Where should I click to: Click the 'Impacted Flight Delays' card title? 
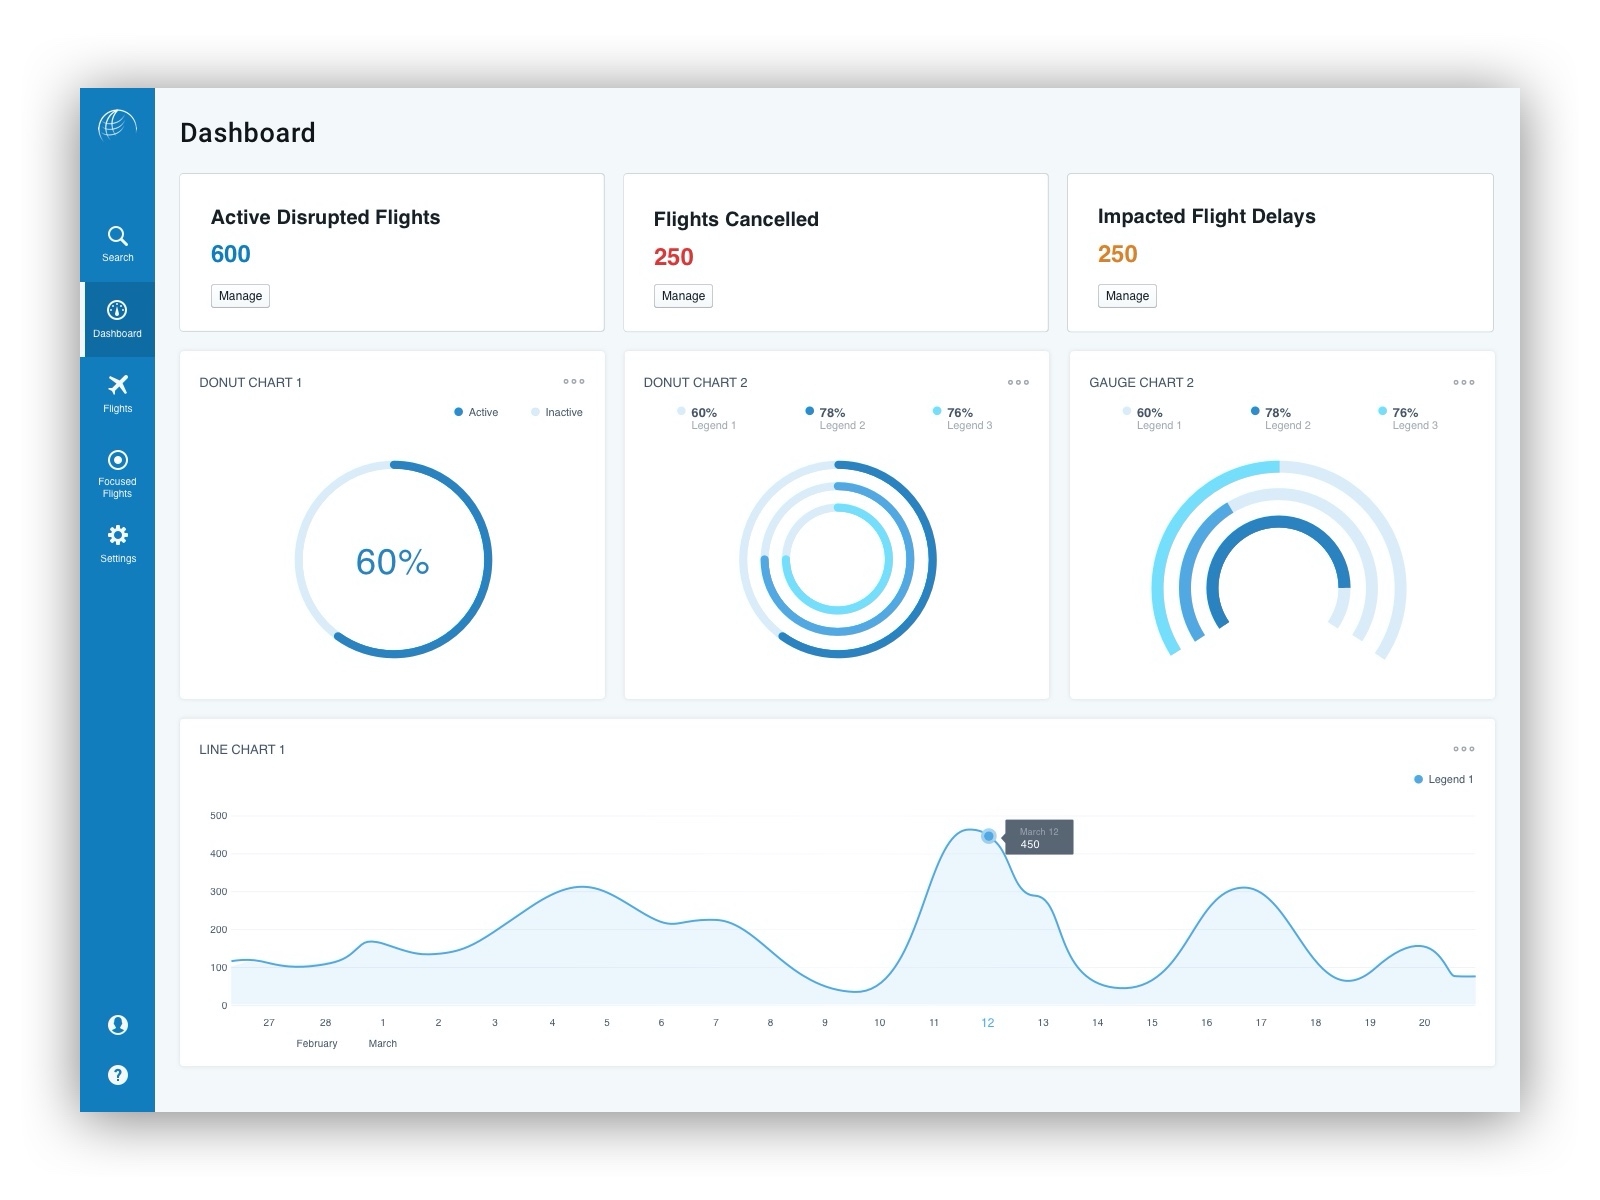1207,216
